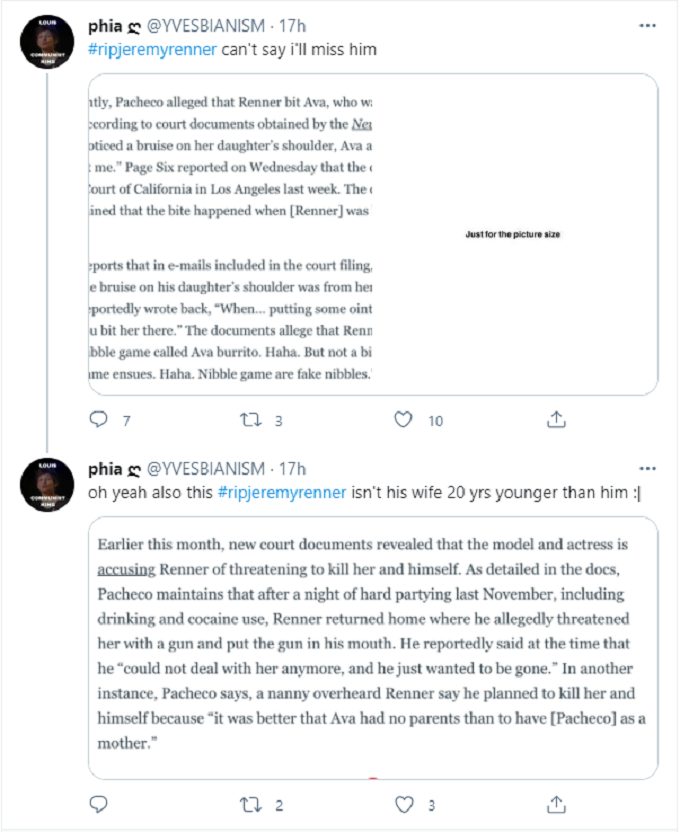
Task: Reply to the first tweet
Action: (98, 419)
